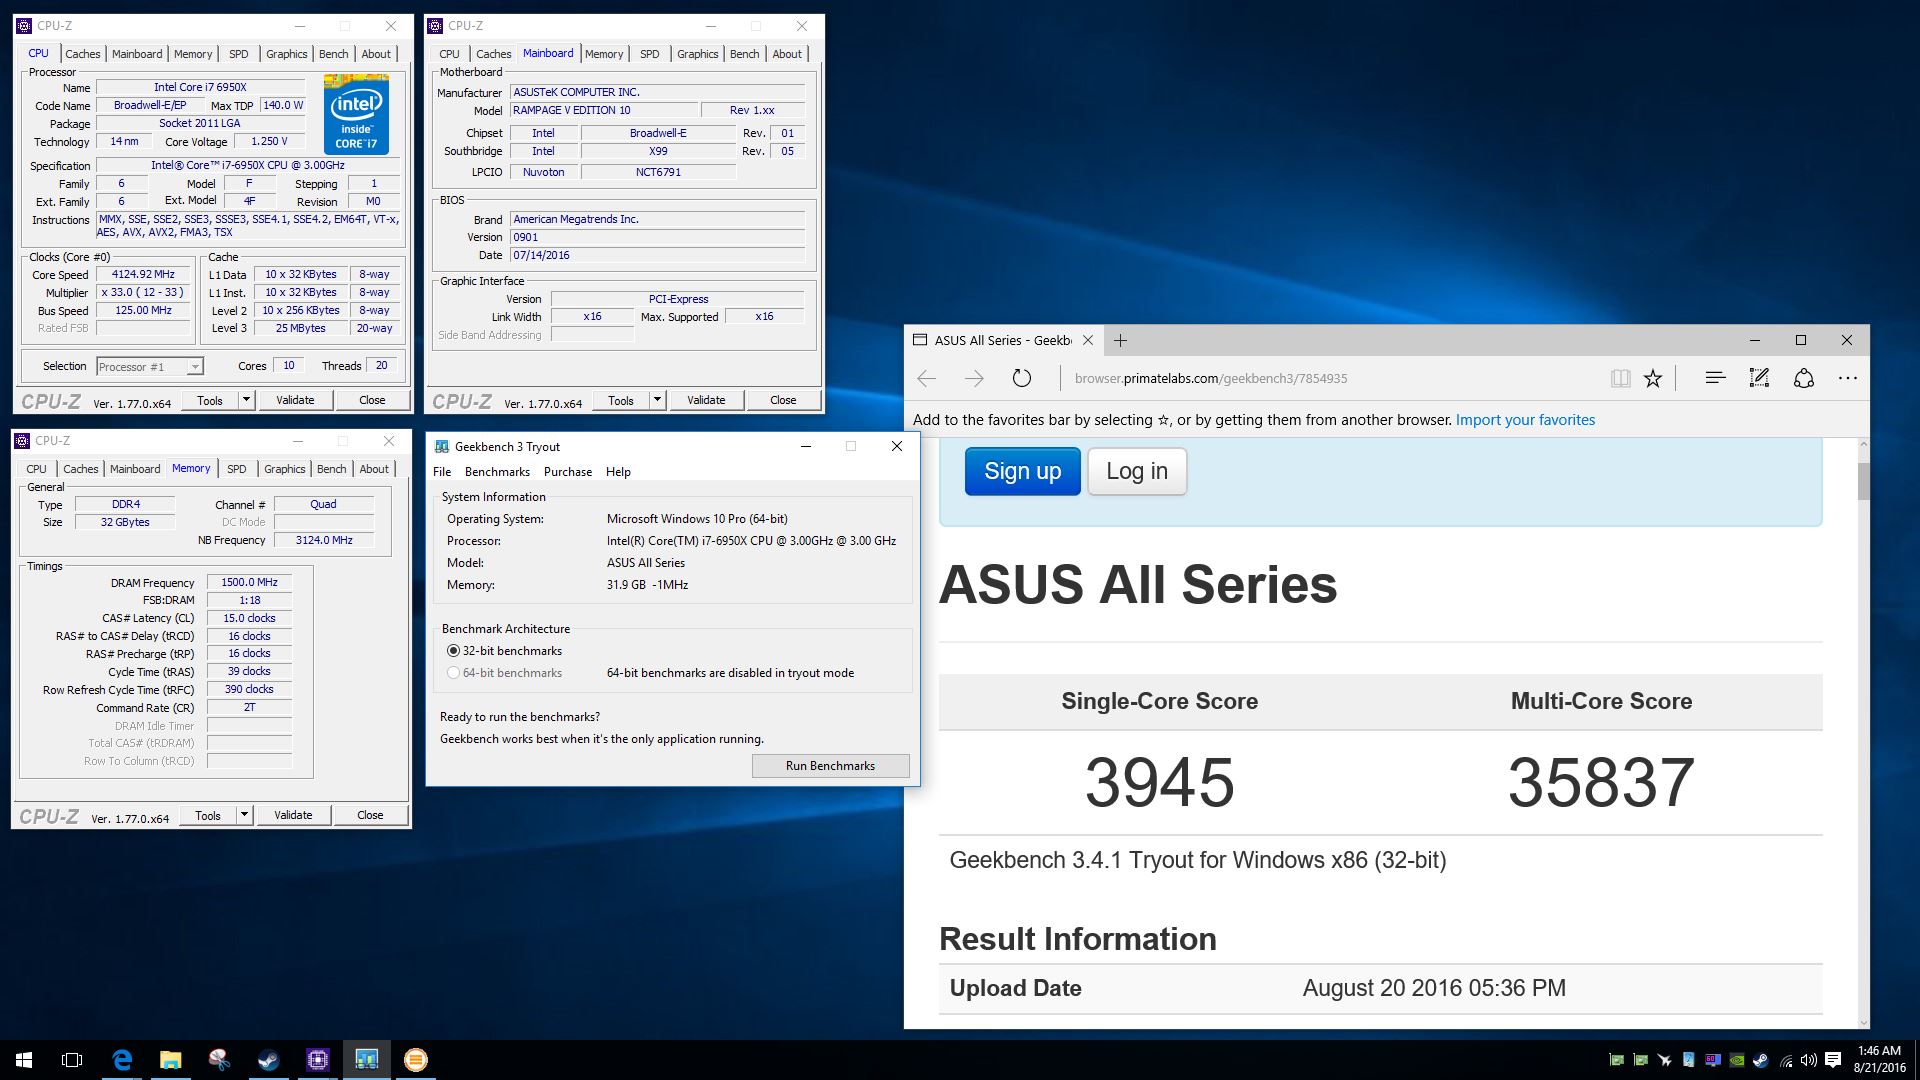
Task: Click the Edge icon in the taskbar
Action: pos(122,1060)
